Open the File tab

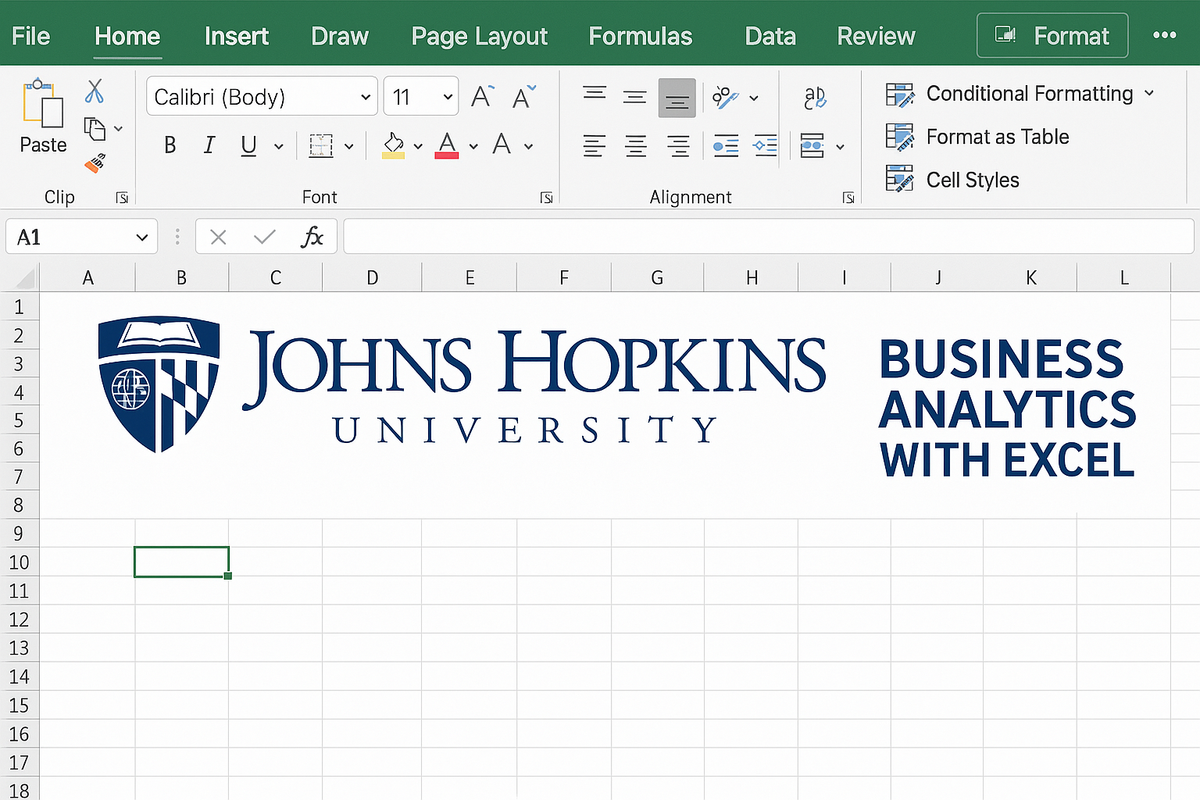pyautogui.click(x=31, y=36)
